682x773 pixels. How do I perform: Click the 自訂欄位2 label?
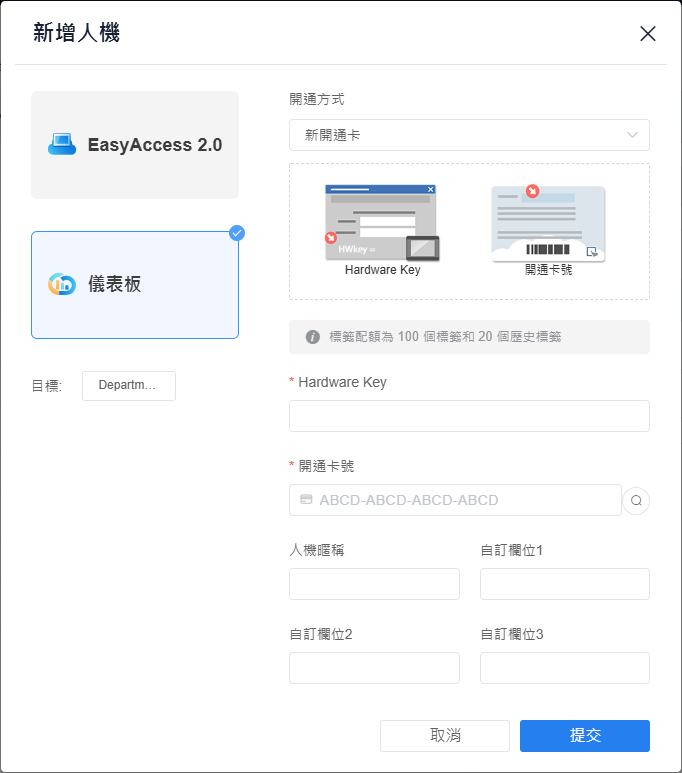321,634
